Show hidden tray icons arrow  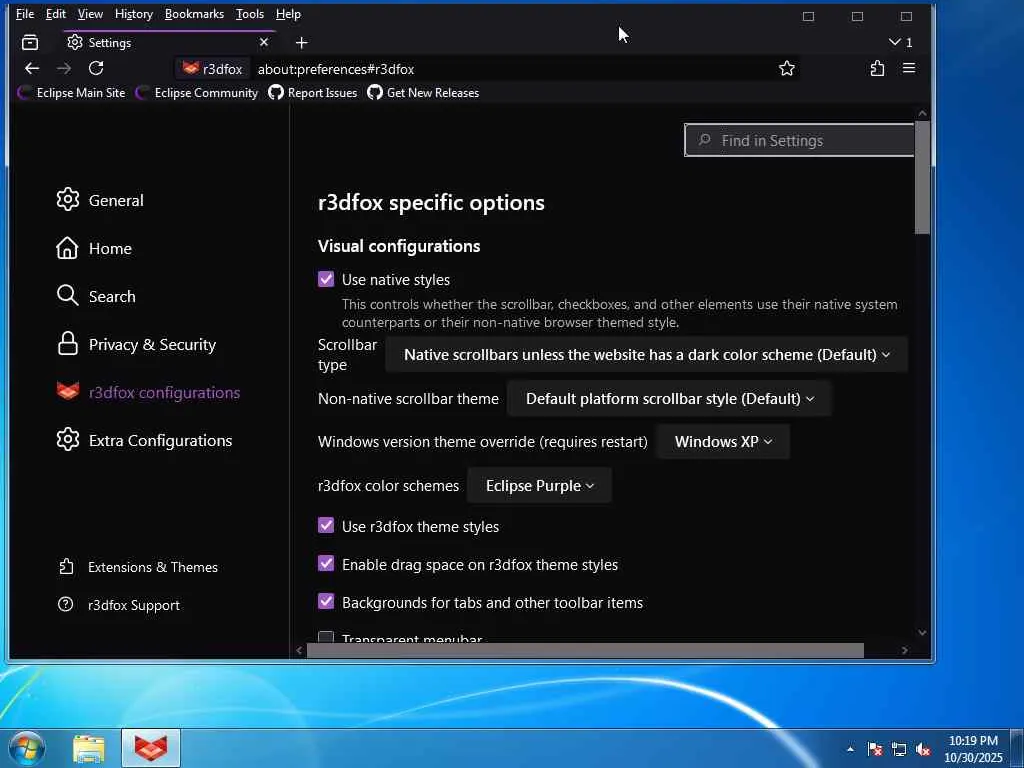pos(850,749)
